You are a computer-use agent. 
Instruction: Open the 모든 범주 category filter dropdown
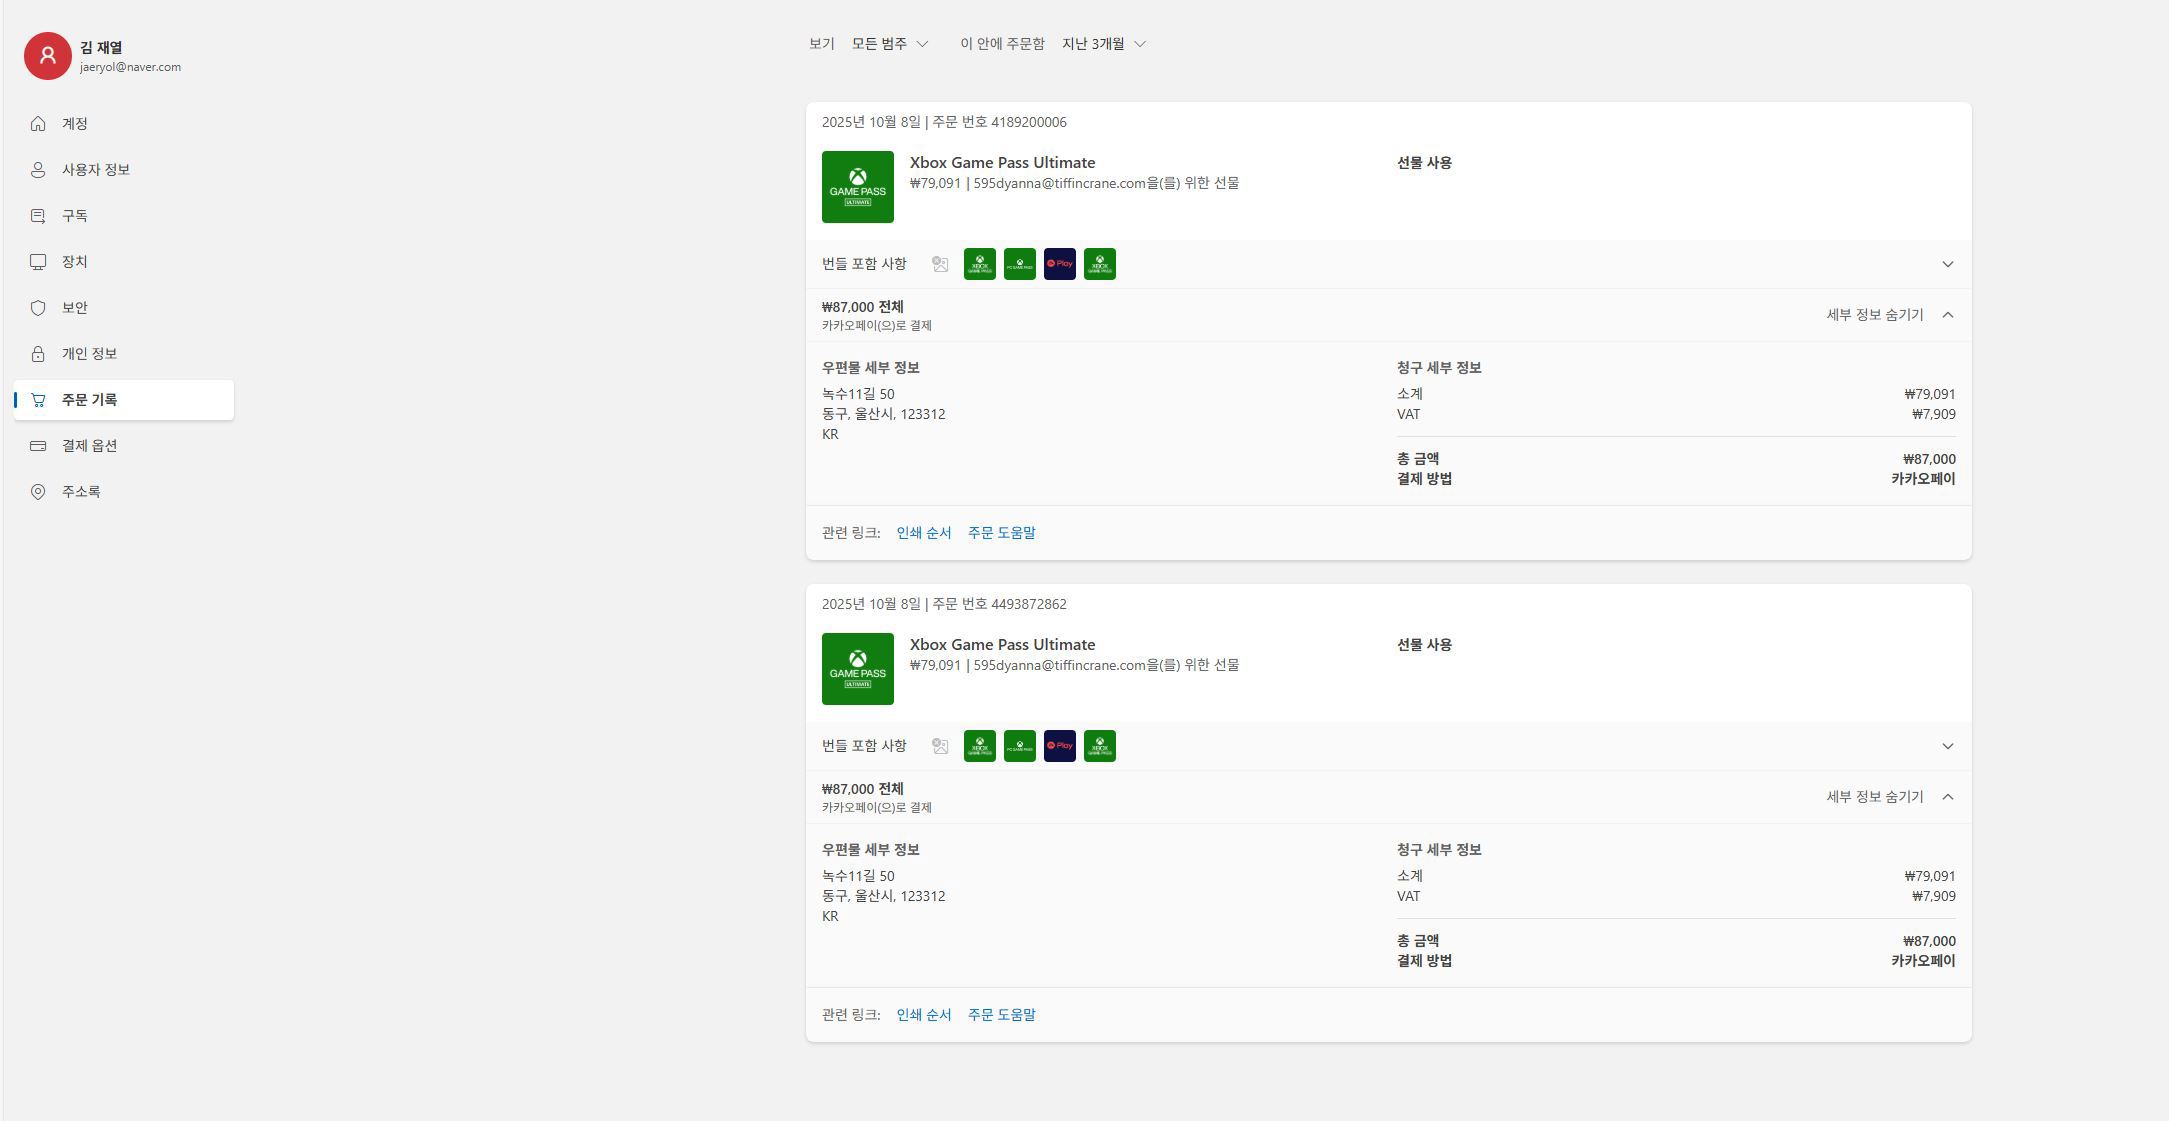[890, 44]
